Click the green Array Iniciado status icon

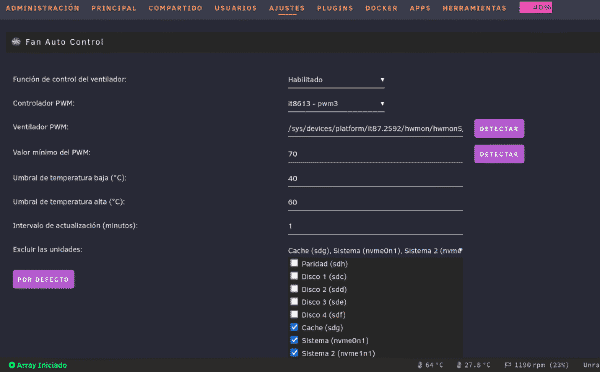pyautogui.click(x=12, y=365)
